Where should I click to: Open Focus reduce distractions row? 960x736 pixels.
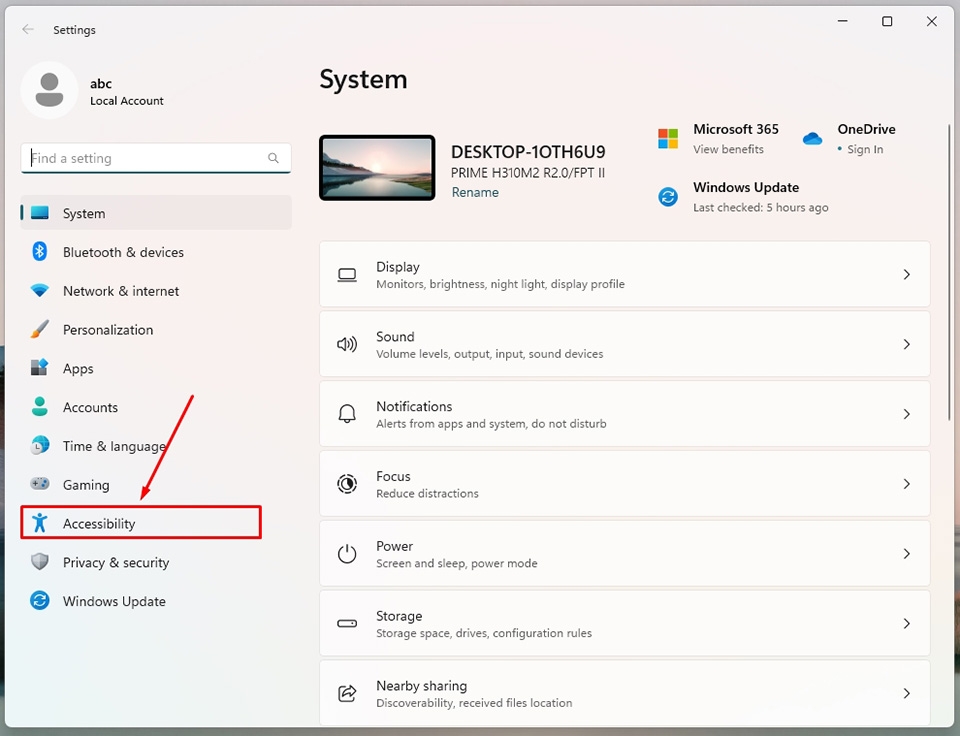(624, 484)
